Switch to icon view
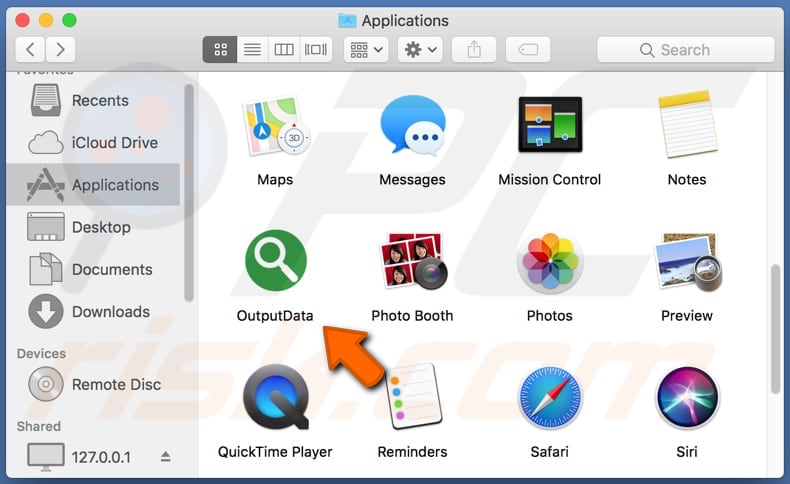Image resolution: width=790 pixels, height=484 pixels. pos(220,49)
